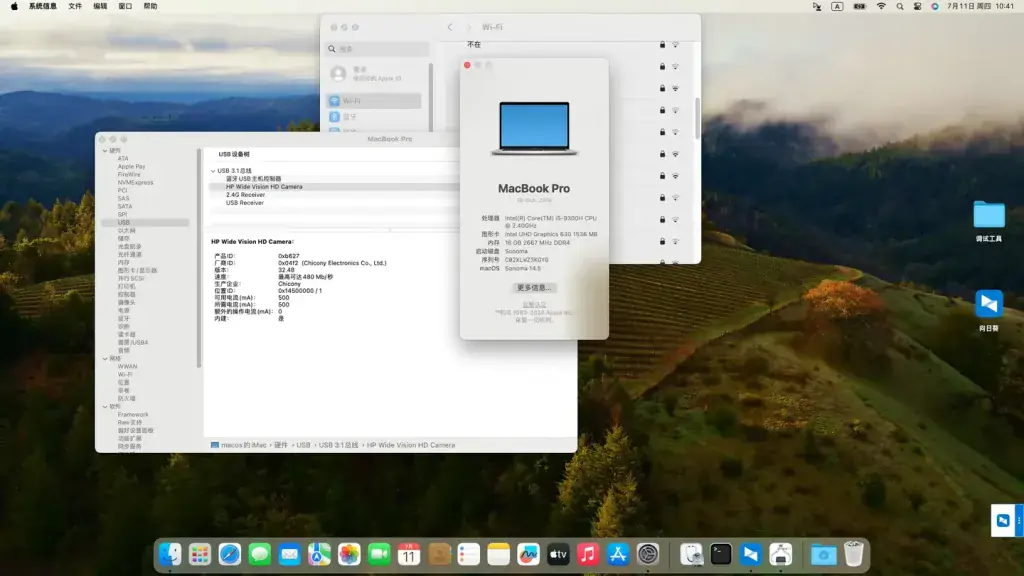This screenshot has width=1024, height=576.
Task: Go back in the Wi-Fi settings window
Action: tap(449, 27)
